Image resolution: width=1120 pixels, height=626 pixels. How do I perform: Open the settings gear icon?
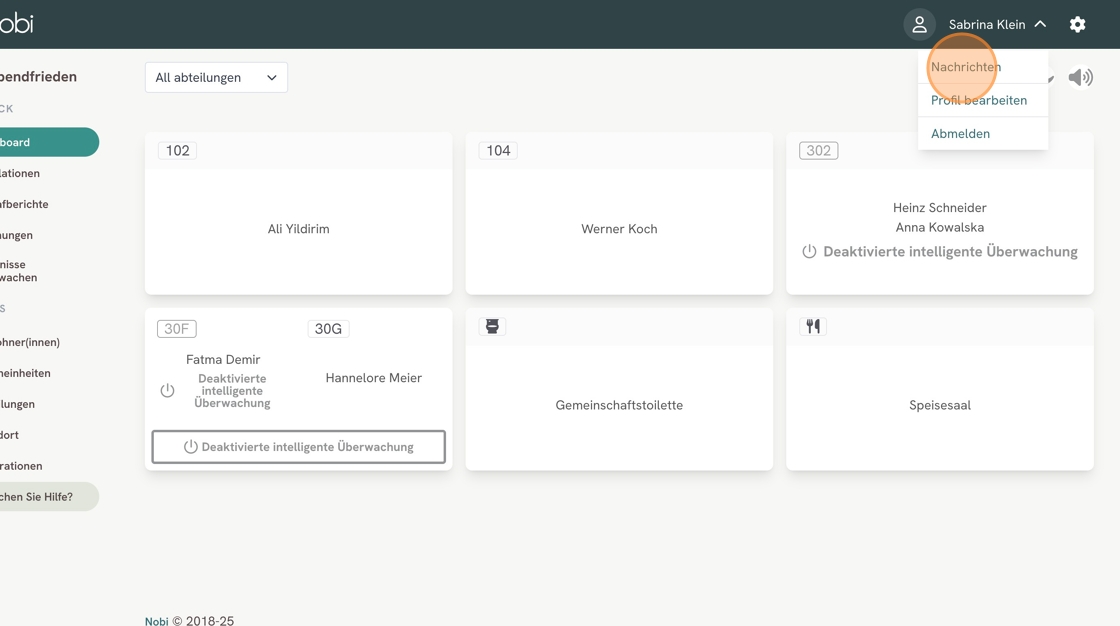click(x=1077, y=24)
